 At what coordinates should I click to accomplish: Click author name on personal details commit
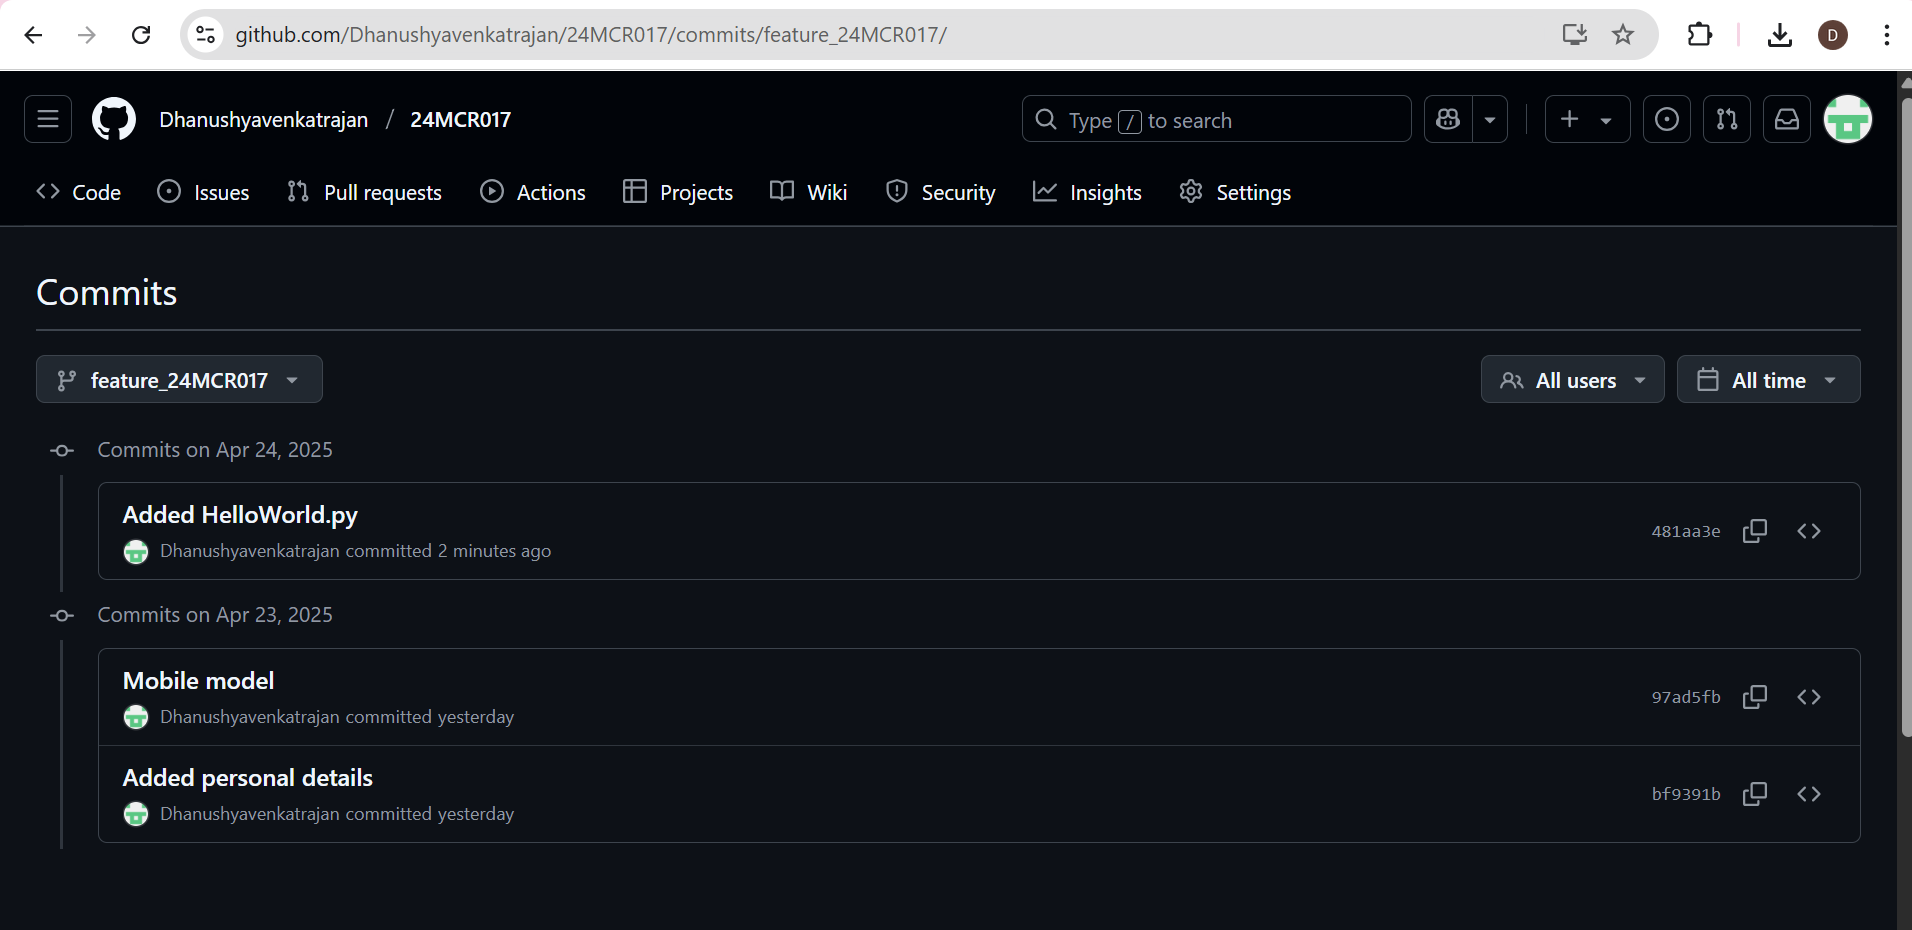250,814
